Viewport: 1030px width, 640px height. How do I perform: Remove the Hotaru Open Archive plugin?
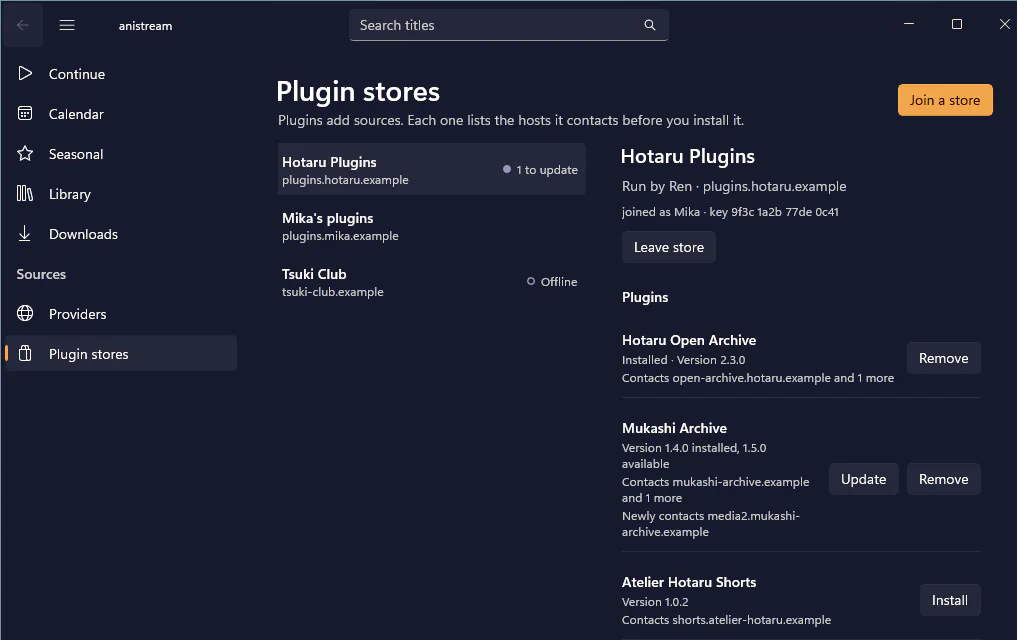pyautogui.click(x=943, y=358)
